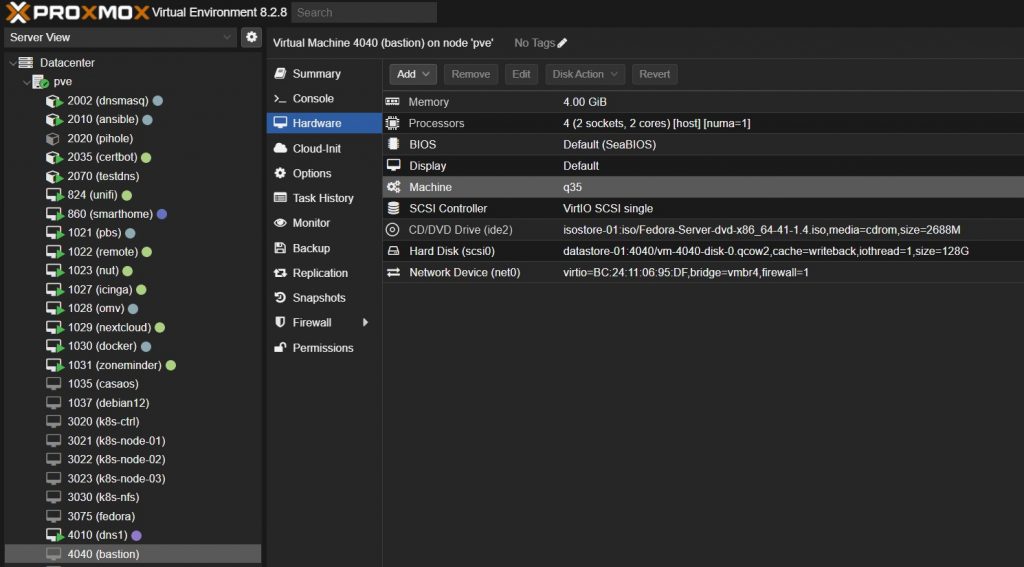Select the 1029 (nextcloud) VM in tree
This screenshot has height=567, width=1024.
coord(109,327)
